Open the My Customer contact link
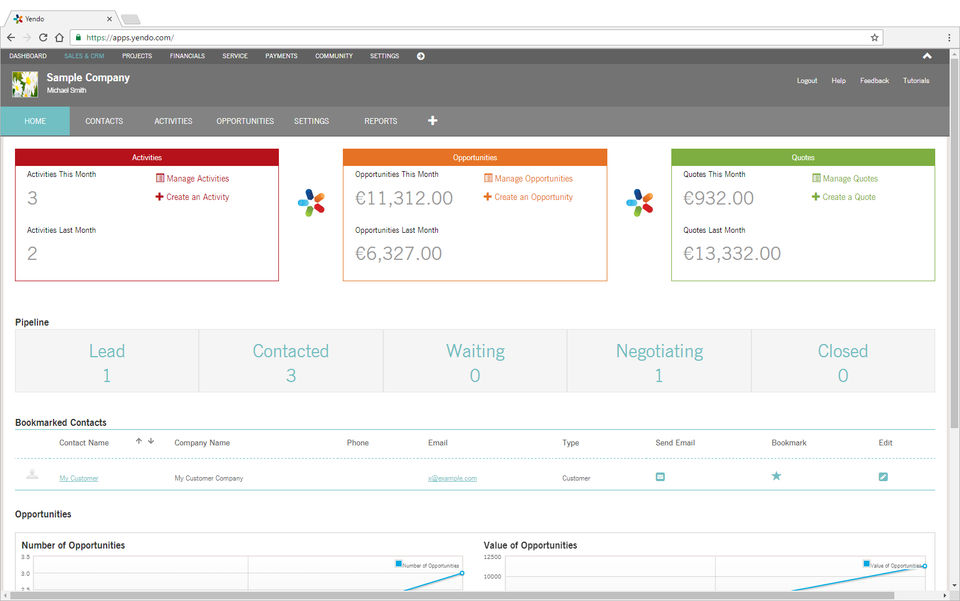This screenshot has height=601, width=960. pyautogui.click(x=78, y=479)
